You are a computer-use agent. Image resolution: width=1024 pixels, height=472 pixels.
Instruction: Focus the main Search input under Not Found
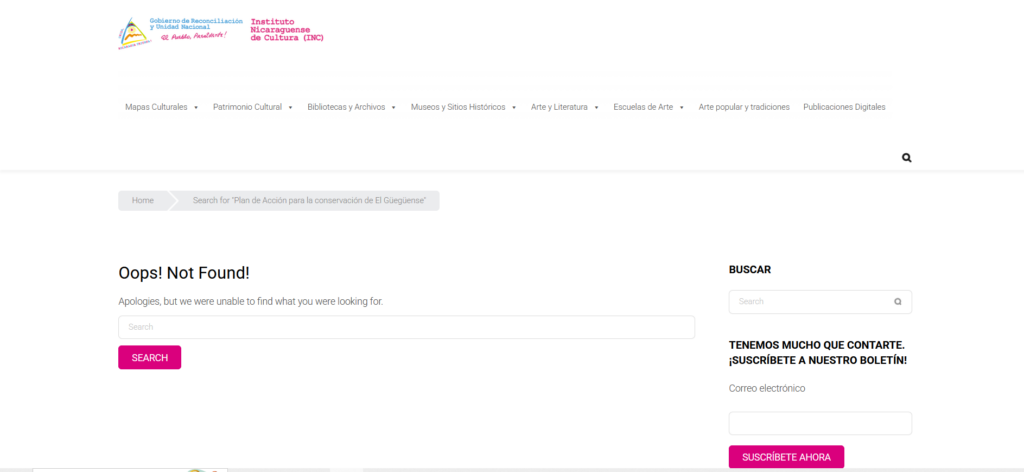(406, 327)
